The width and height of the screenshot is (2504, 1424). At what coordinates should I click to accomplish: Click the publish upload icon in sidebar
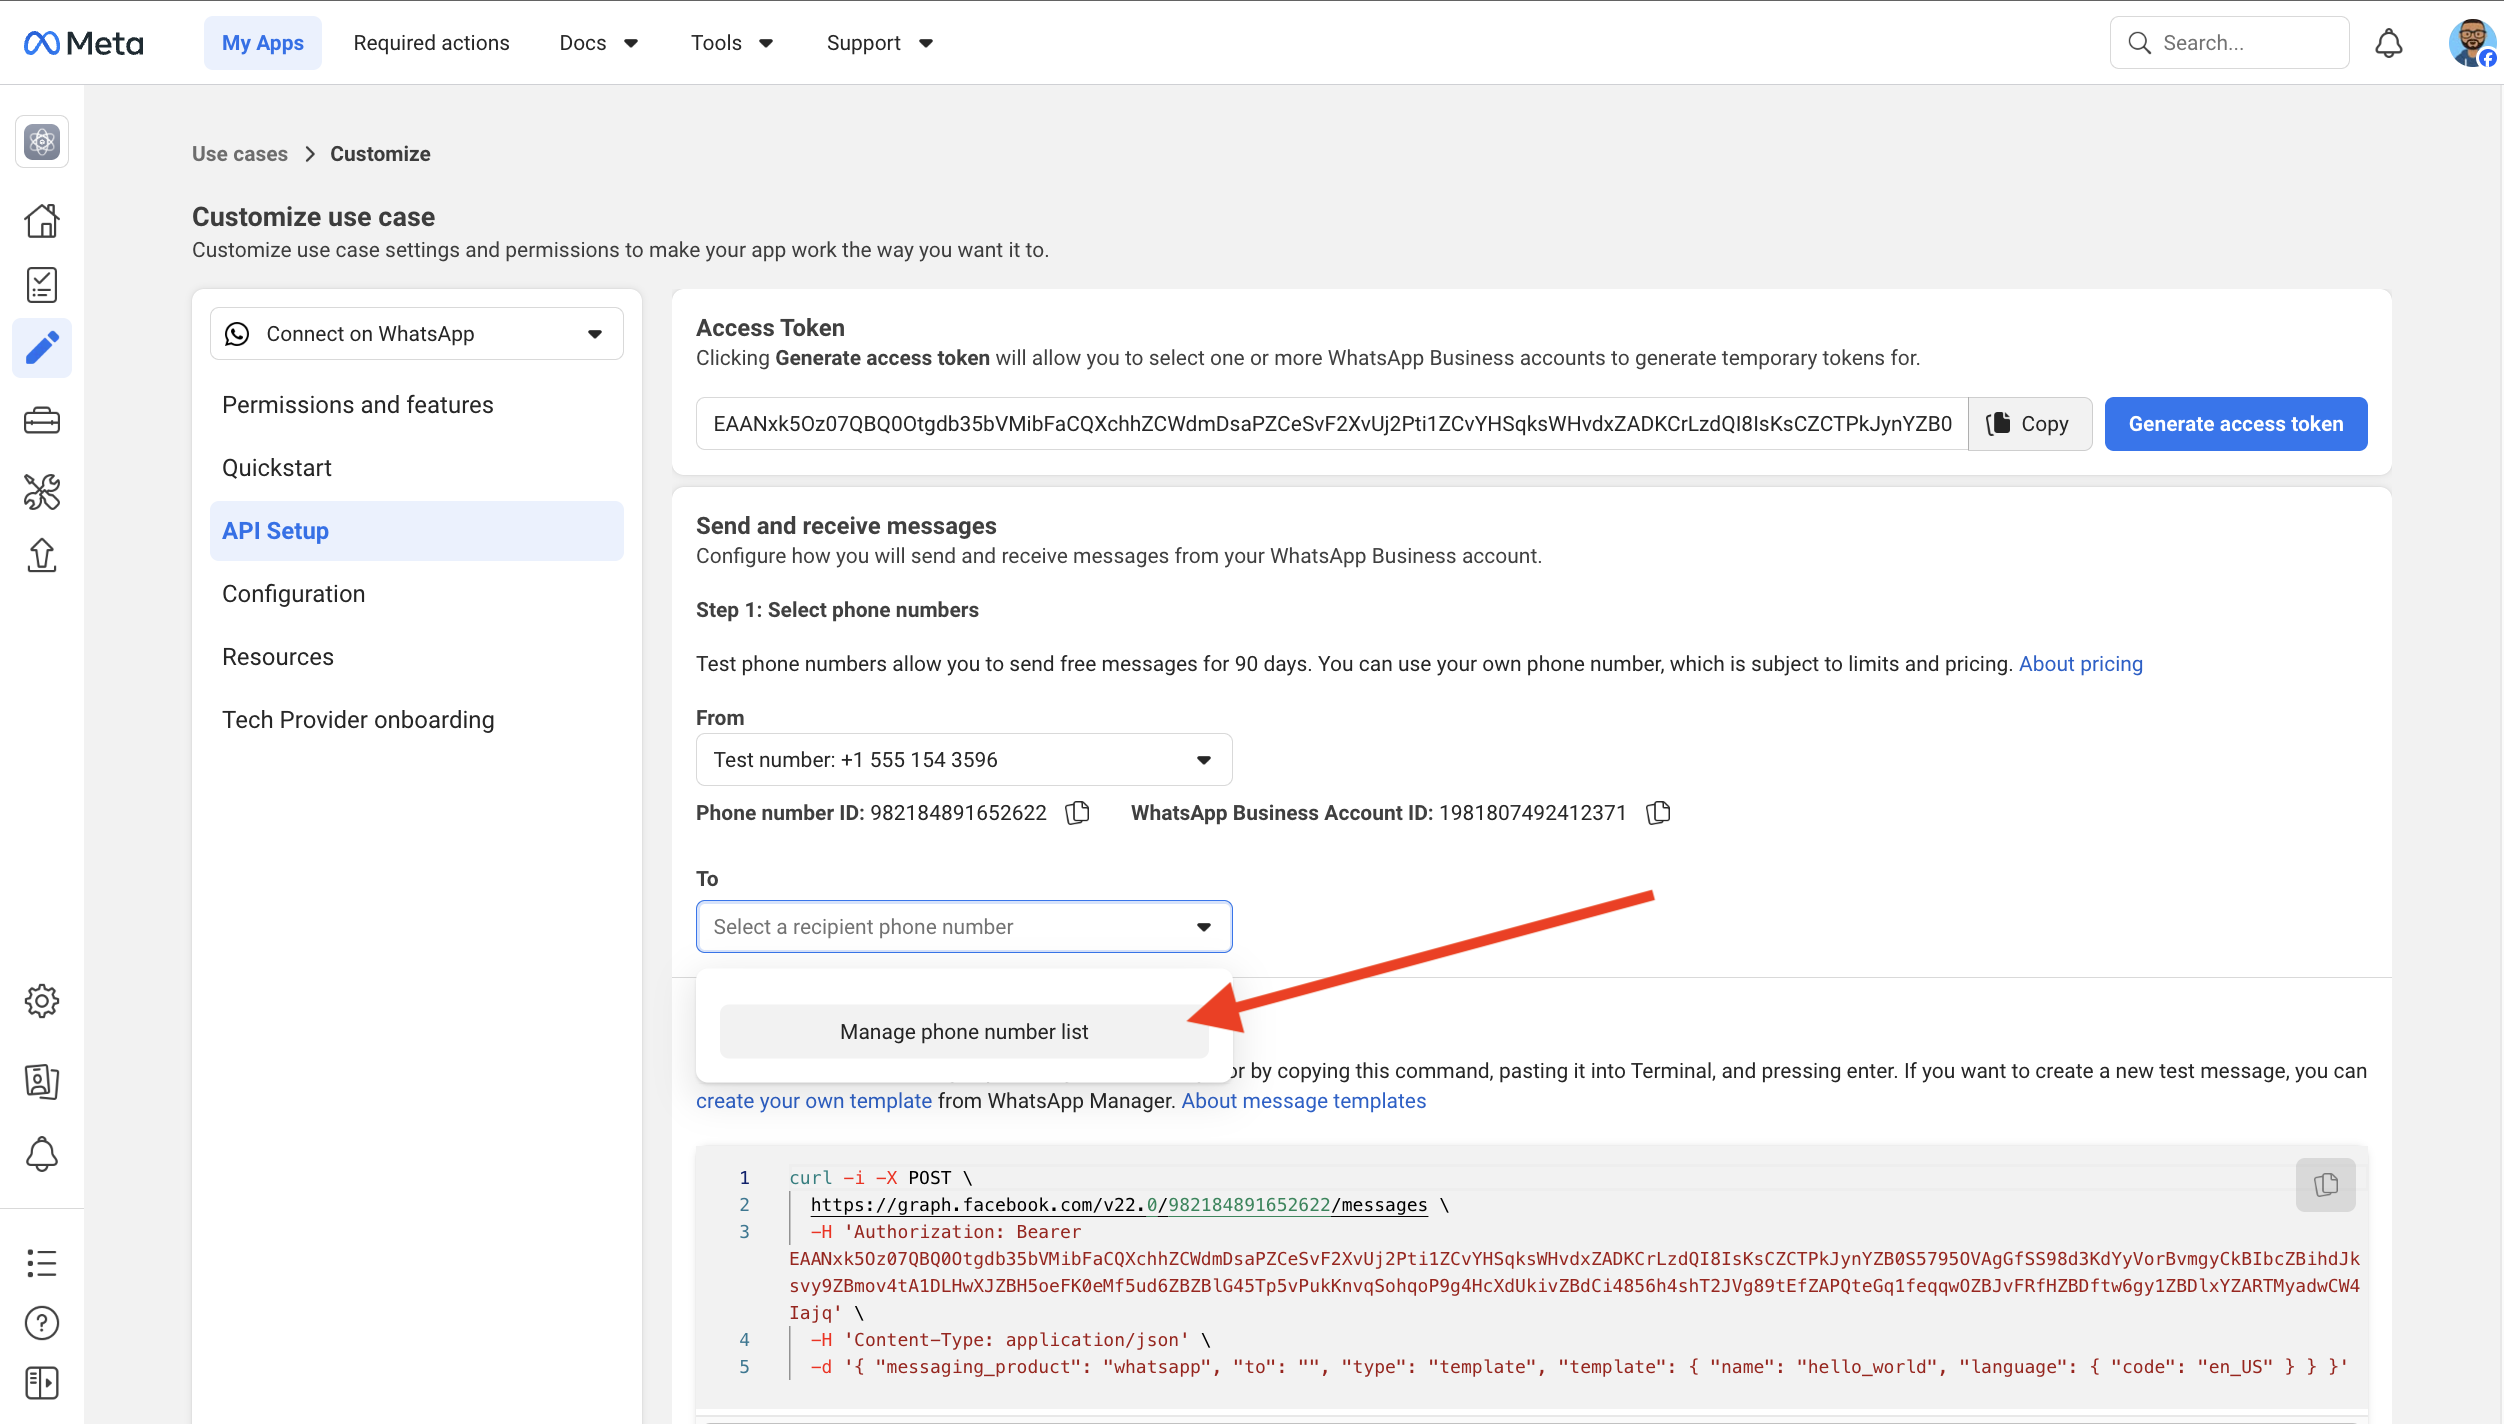point(42,555)
